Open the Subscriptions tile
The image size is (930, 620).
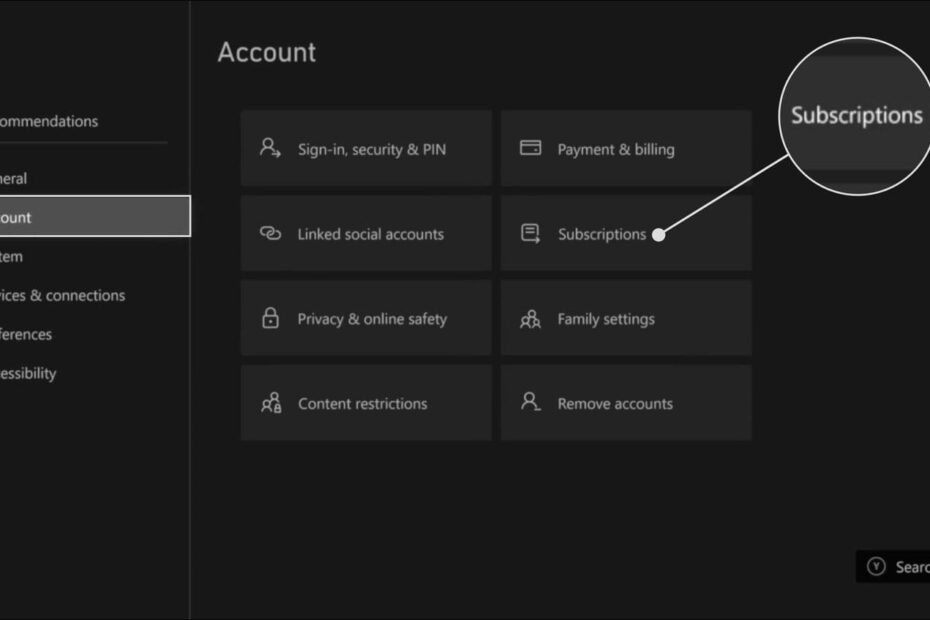(x=626, y=233)
